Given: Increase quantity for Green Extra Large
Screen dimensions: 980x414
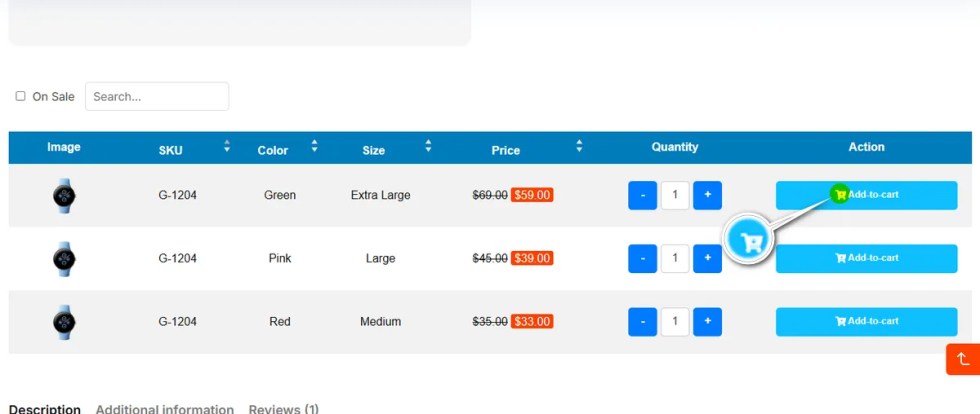Looking at the screenshot, I should pyautogui.click(x=708, y=195).
